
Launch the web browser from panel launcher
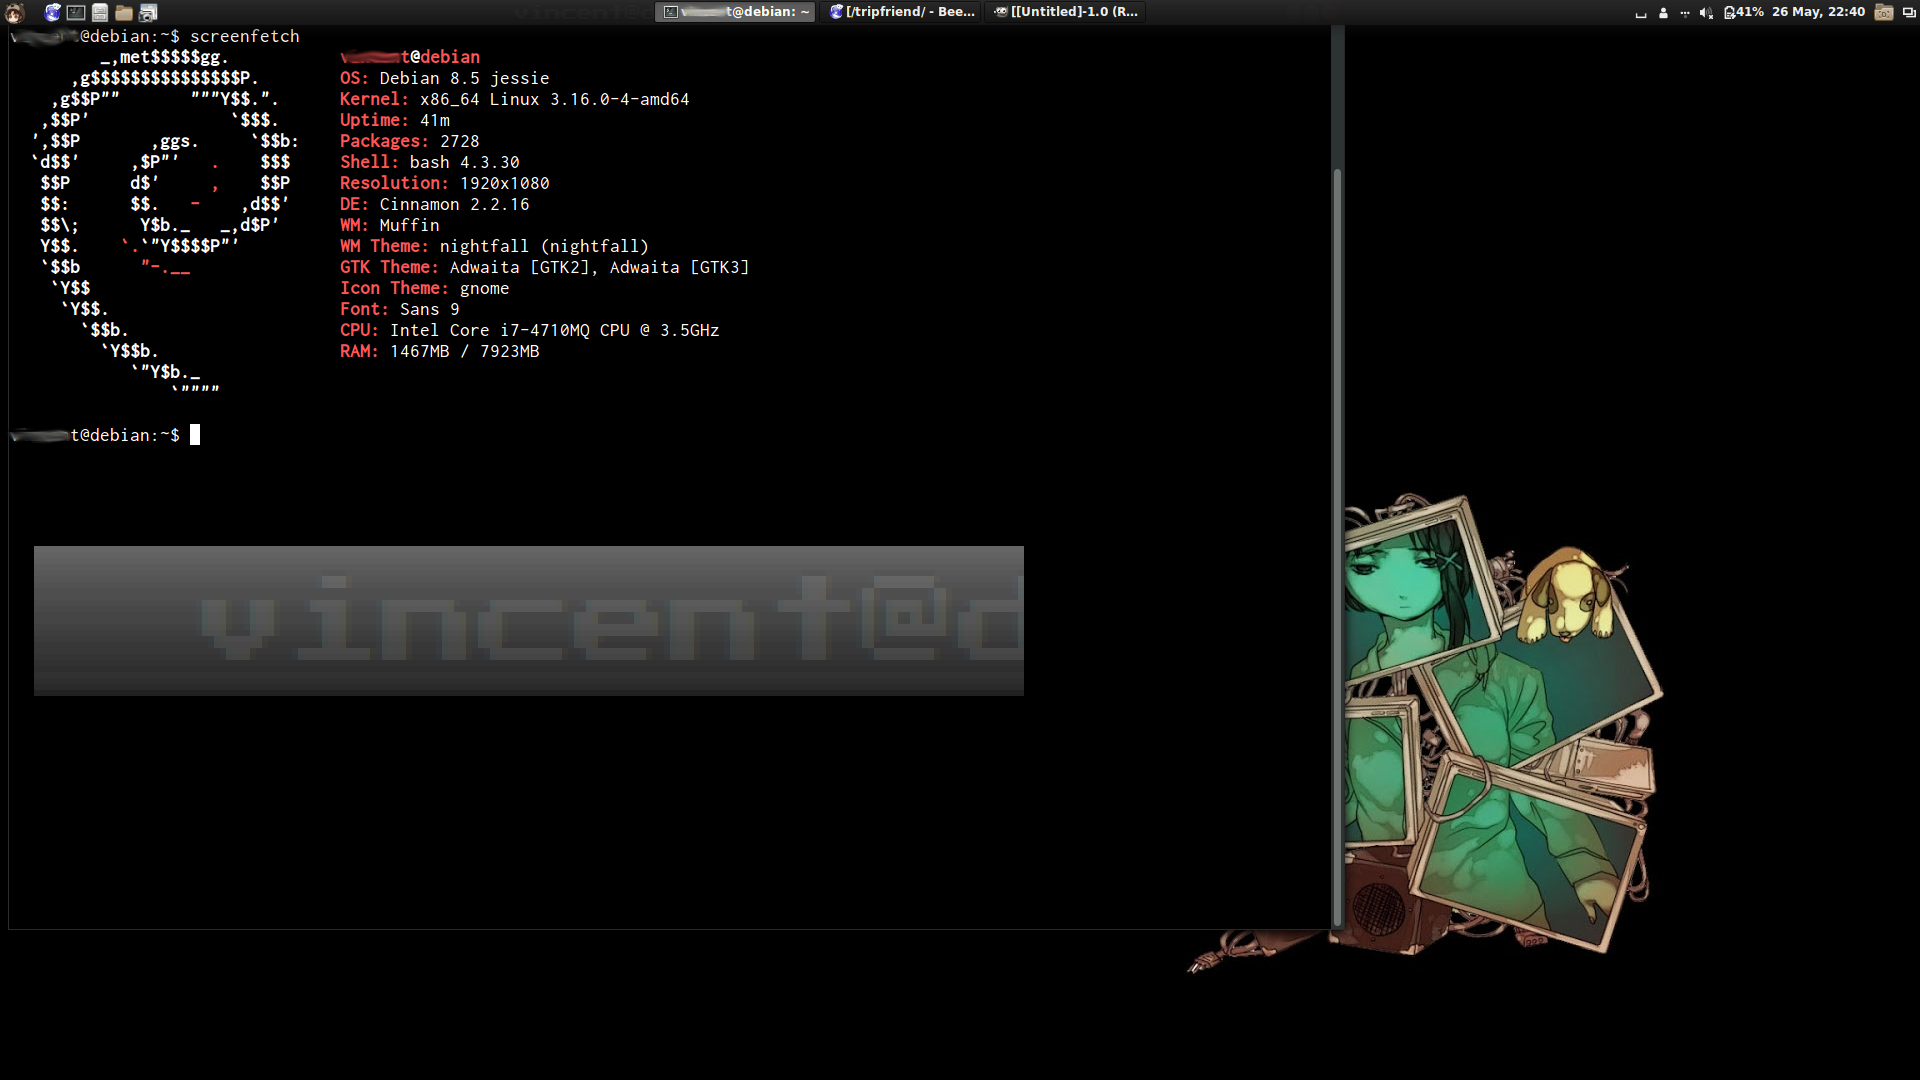pyautogui.click(x=53, y=12)
